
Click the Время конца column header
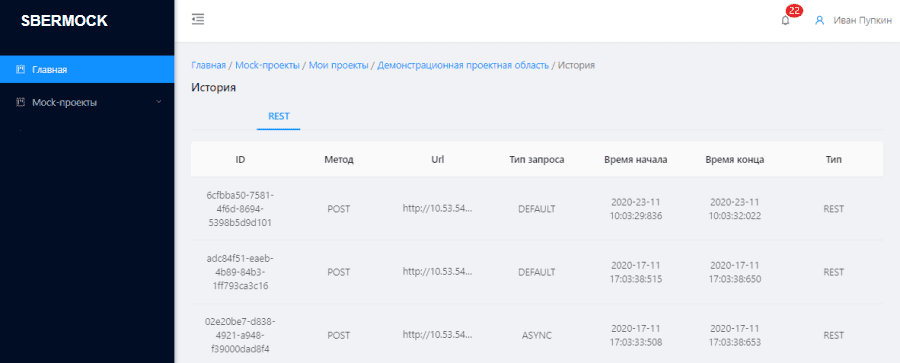pos(735,160)
